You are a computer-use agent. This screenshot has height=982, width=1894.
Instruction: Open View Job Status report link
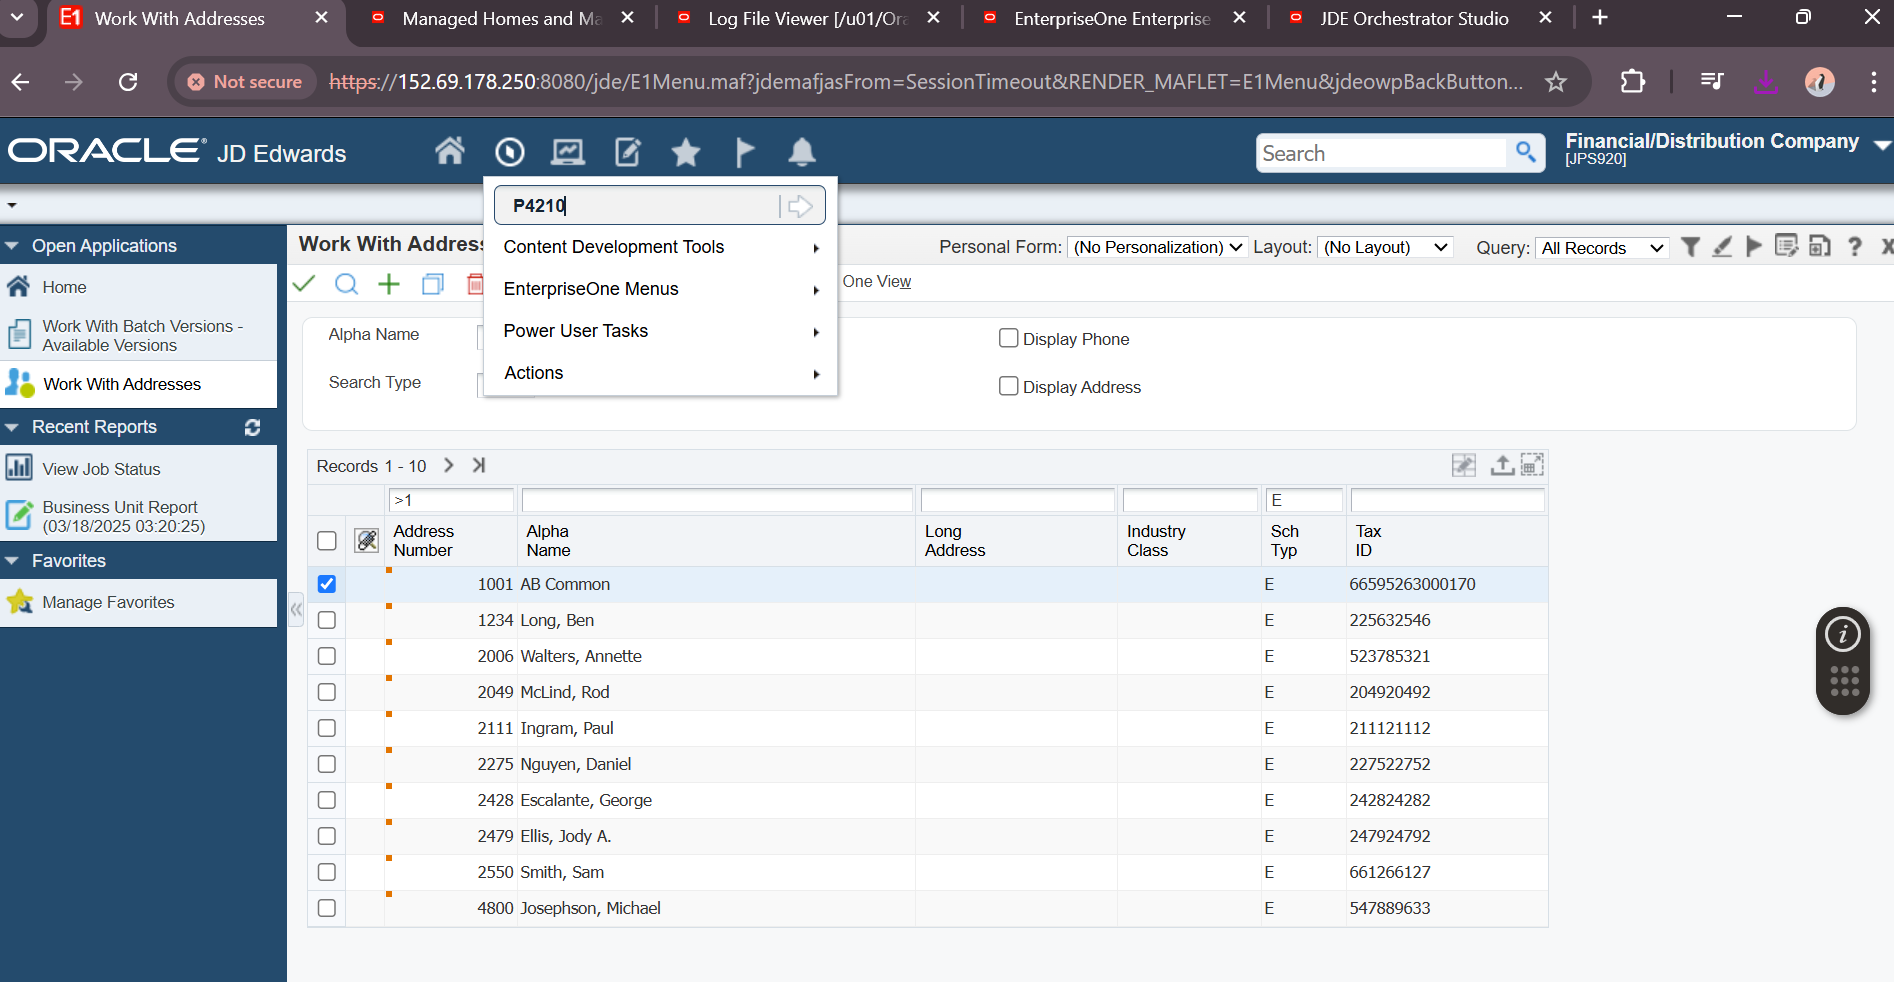(101, 469)
